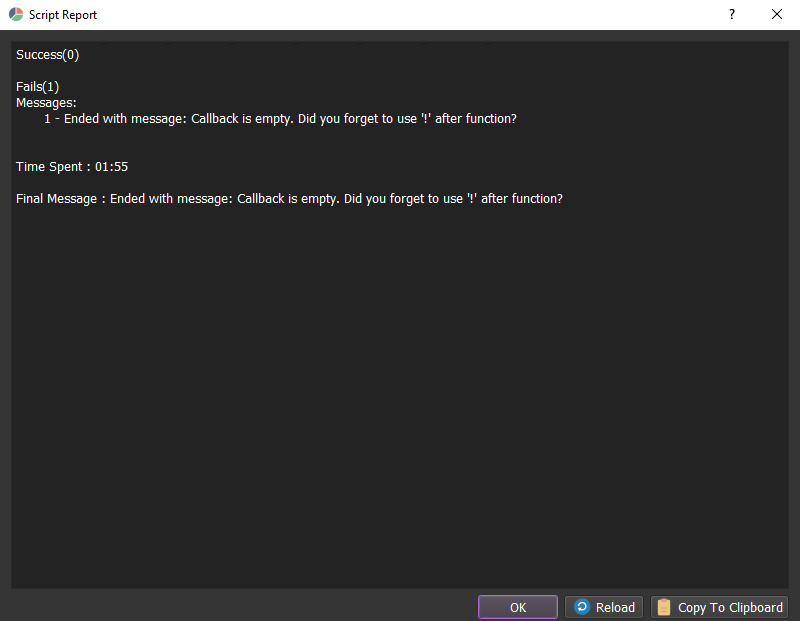The width and height of the screenshot is (800, 621).
Task: Click the blue circular arrow Reload icon
Action: (582, 607)
